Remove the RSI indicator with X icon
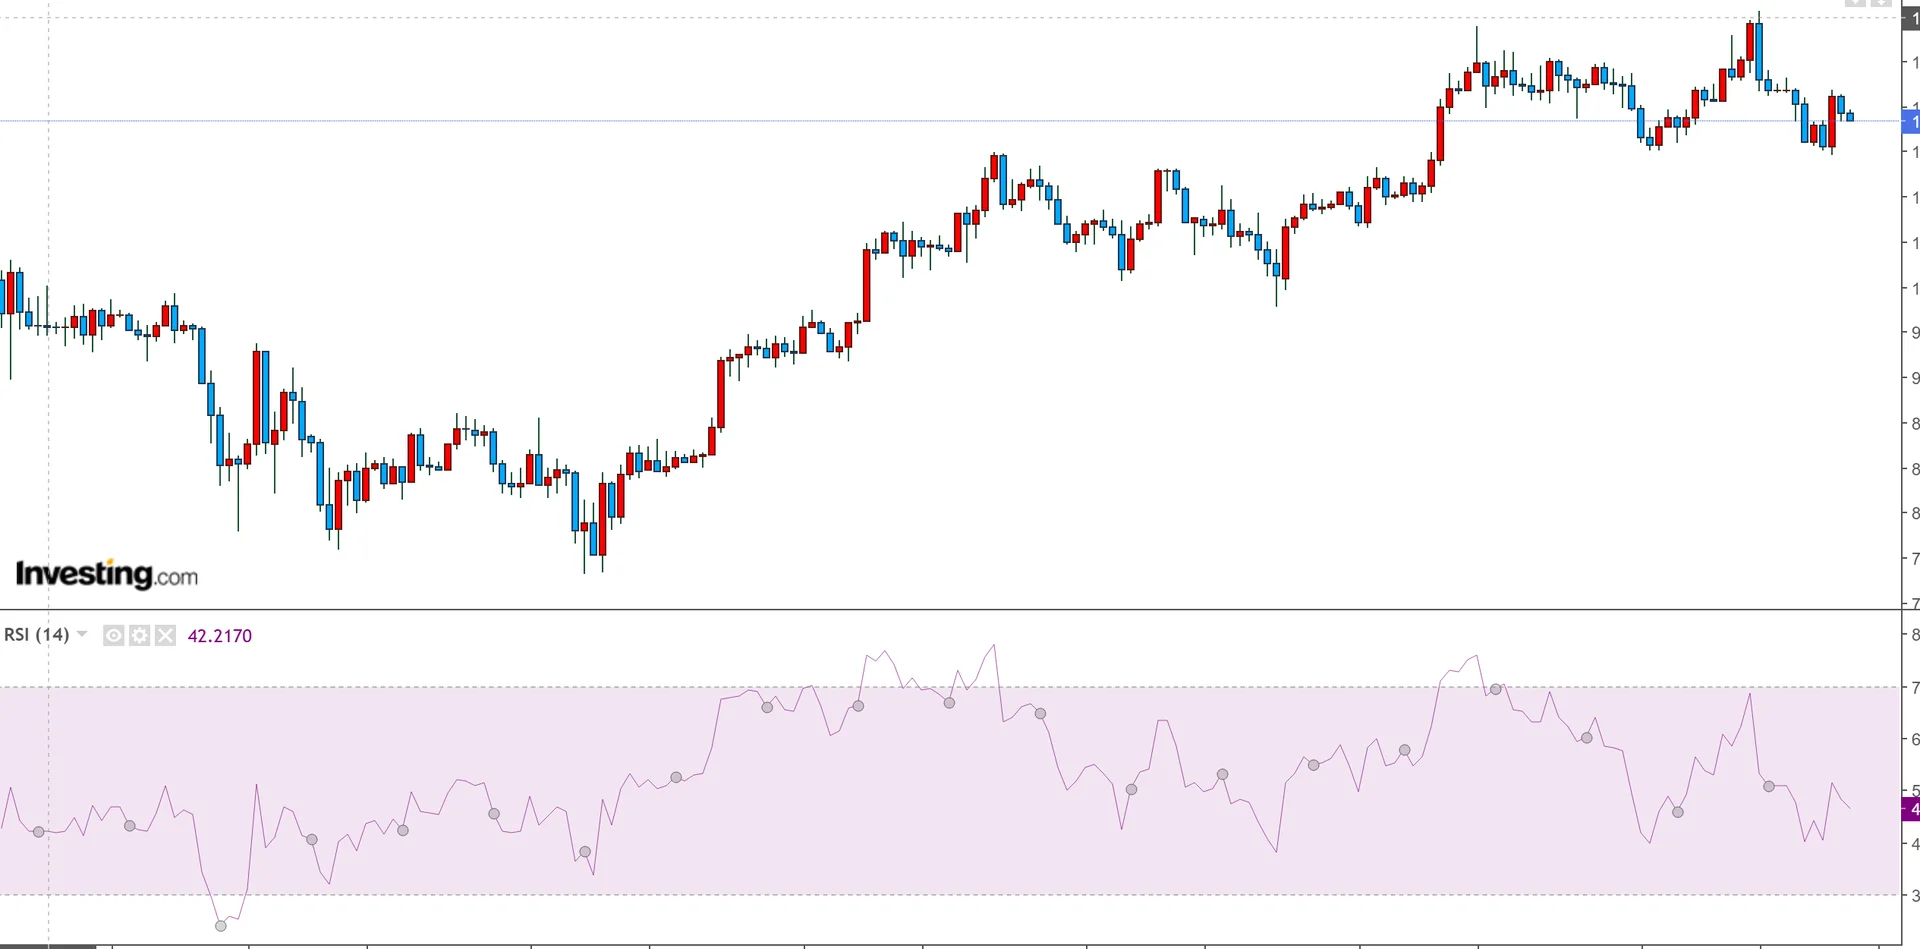 pos(166,635)
